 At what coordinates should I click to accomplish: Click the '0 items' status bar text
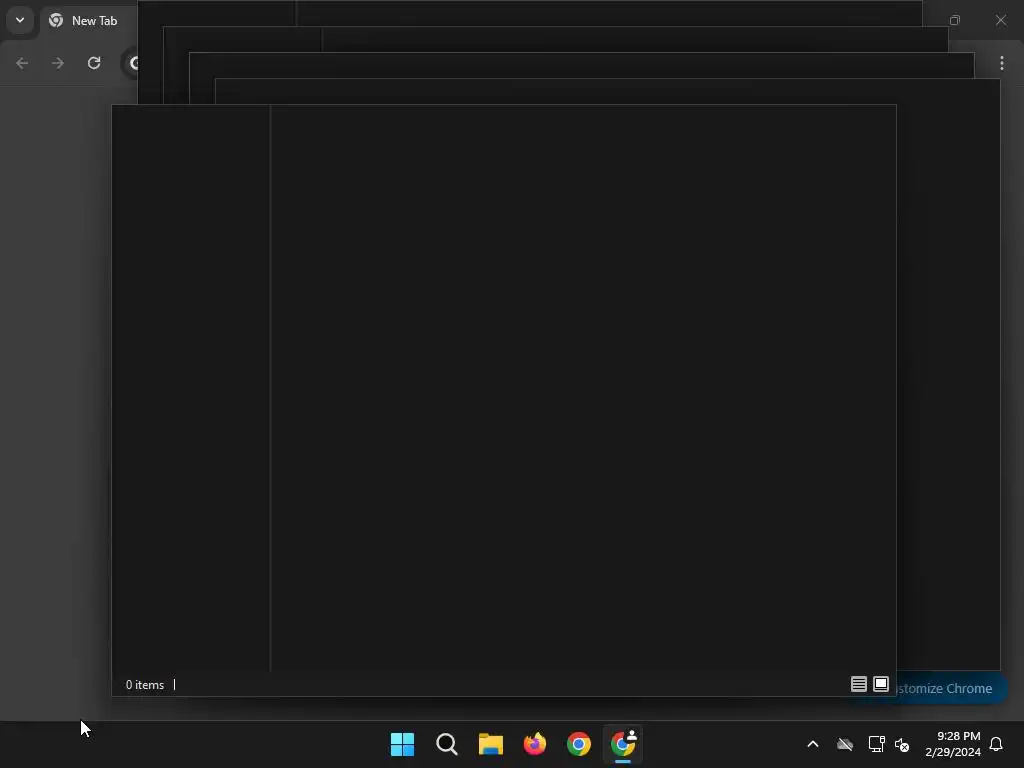coord(145,684)
